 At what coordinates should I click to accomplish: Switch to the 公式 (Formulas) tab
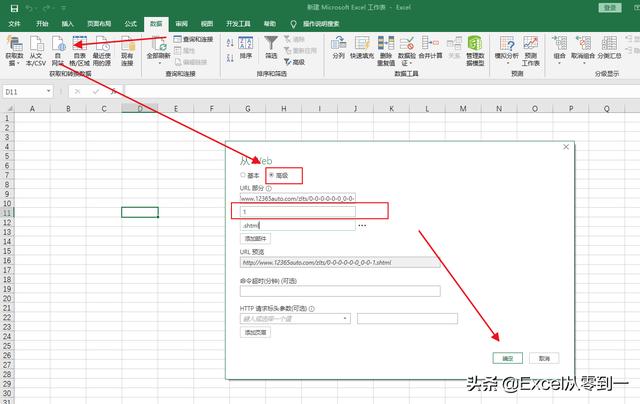[131, 24]
